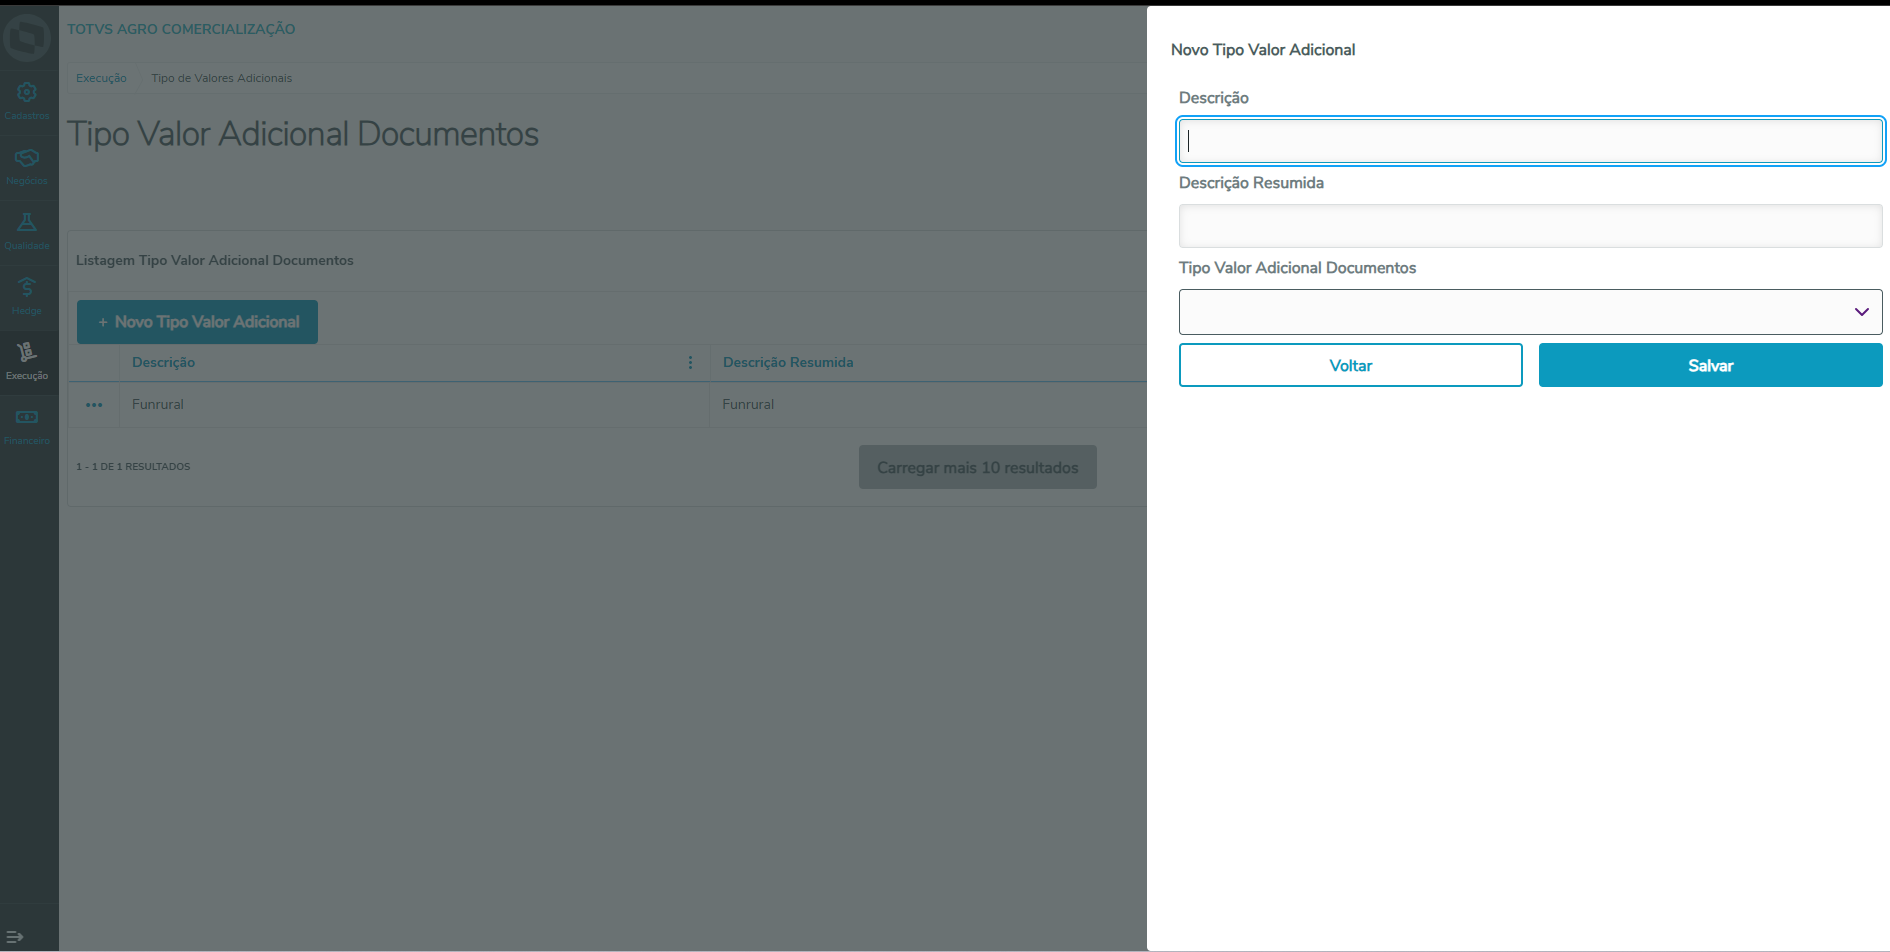The image size is (1890, 952).
Task: Click the Salvar button
Action: click(x=1710, y=365)
